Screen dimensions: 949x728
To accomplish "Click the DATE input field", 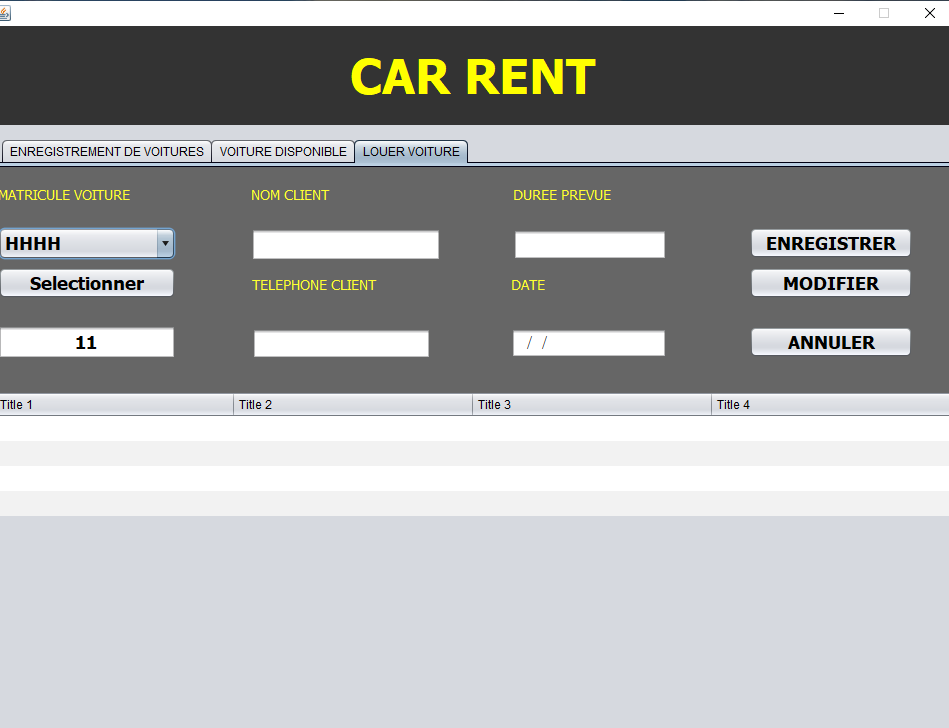I will pyautogui.click(x=589, y=344).
